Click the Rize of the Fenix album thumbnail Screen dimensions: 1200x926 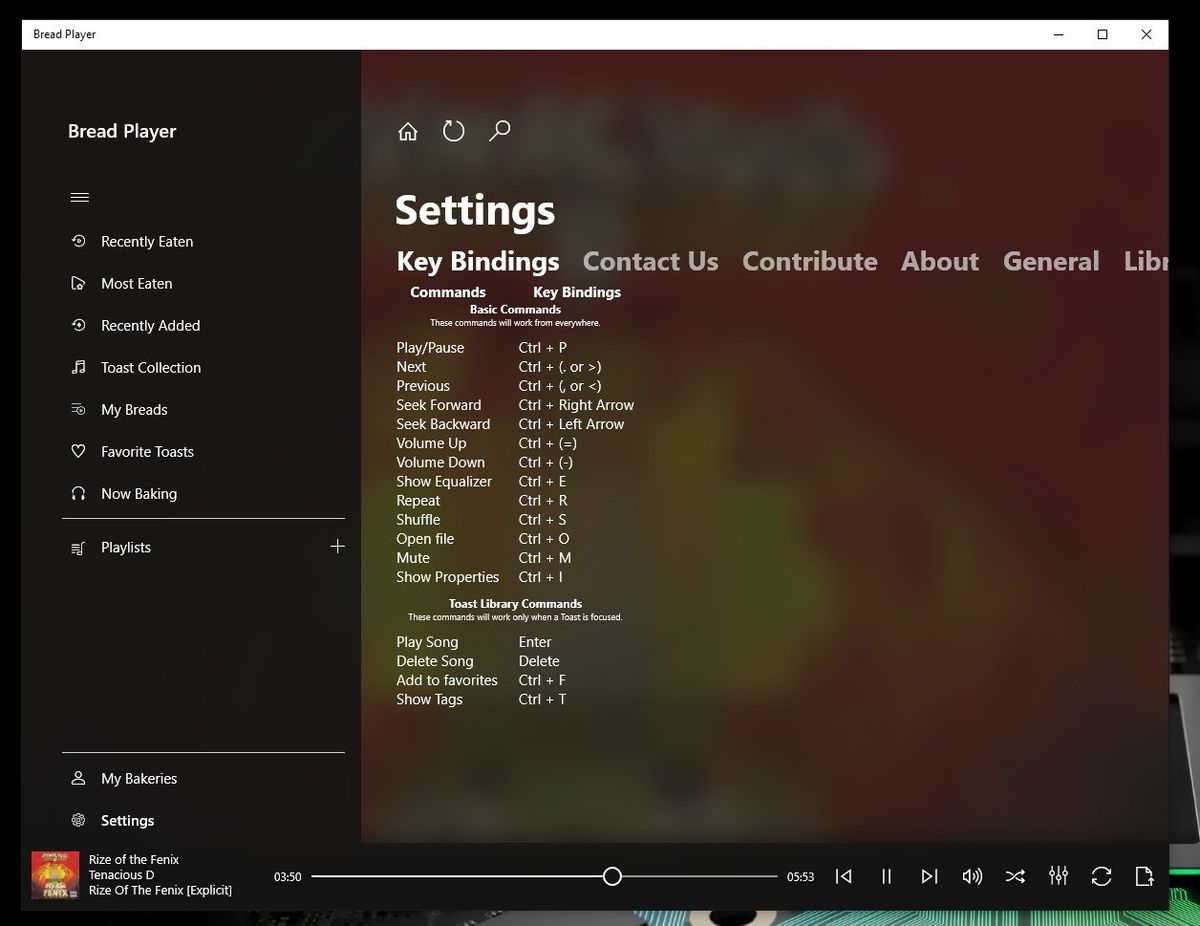click(x=55, y=874)
